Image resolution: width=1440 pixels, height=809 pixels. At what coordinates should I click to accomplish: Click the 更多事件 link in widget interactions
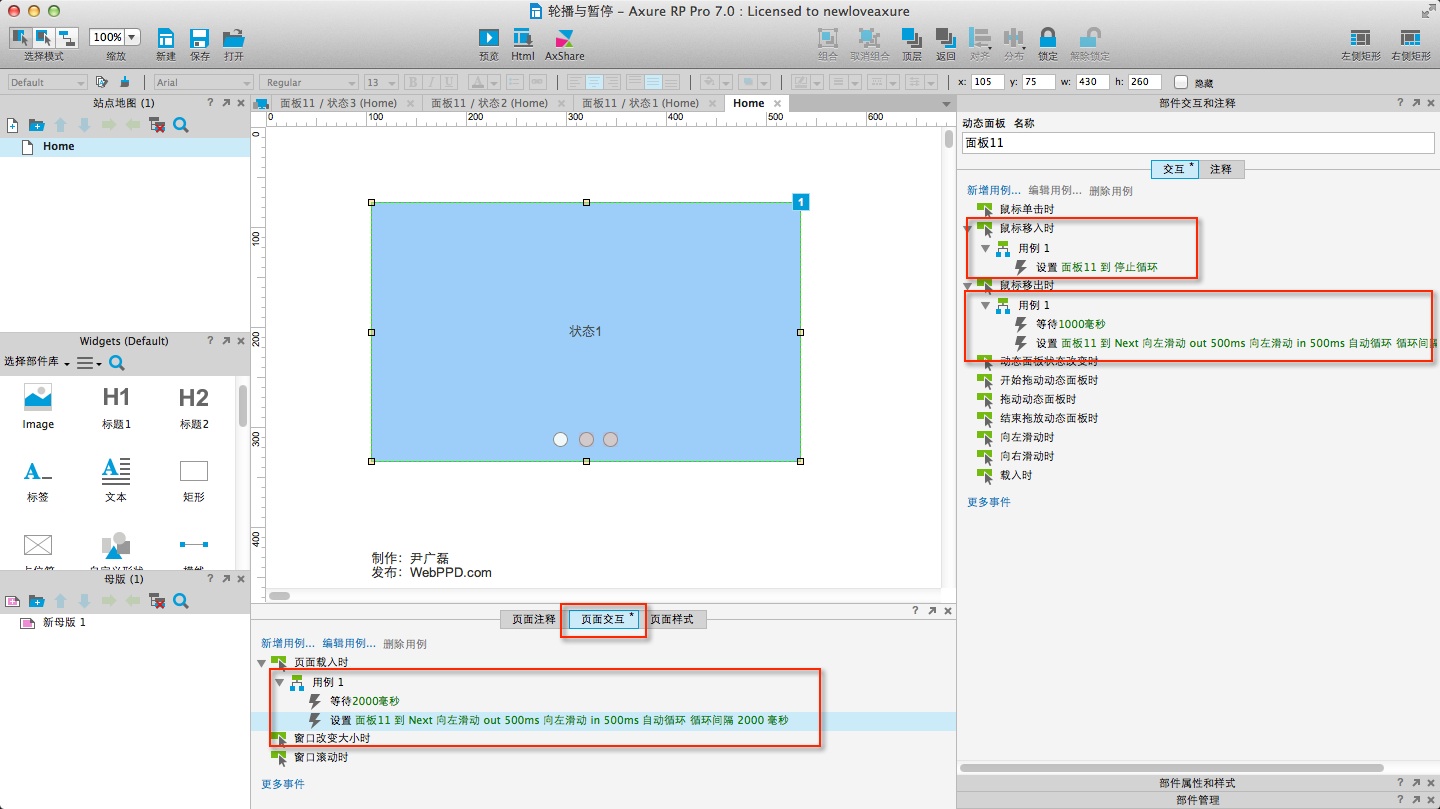[988, 502]
